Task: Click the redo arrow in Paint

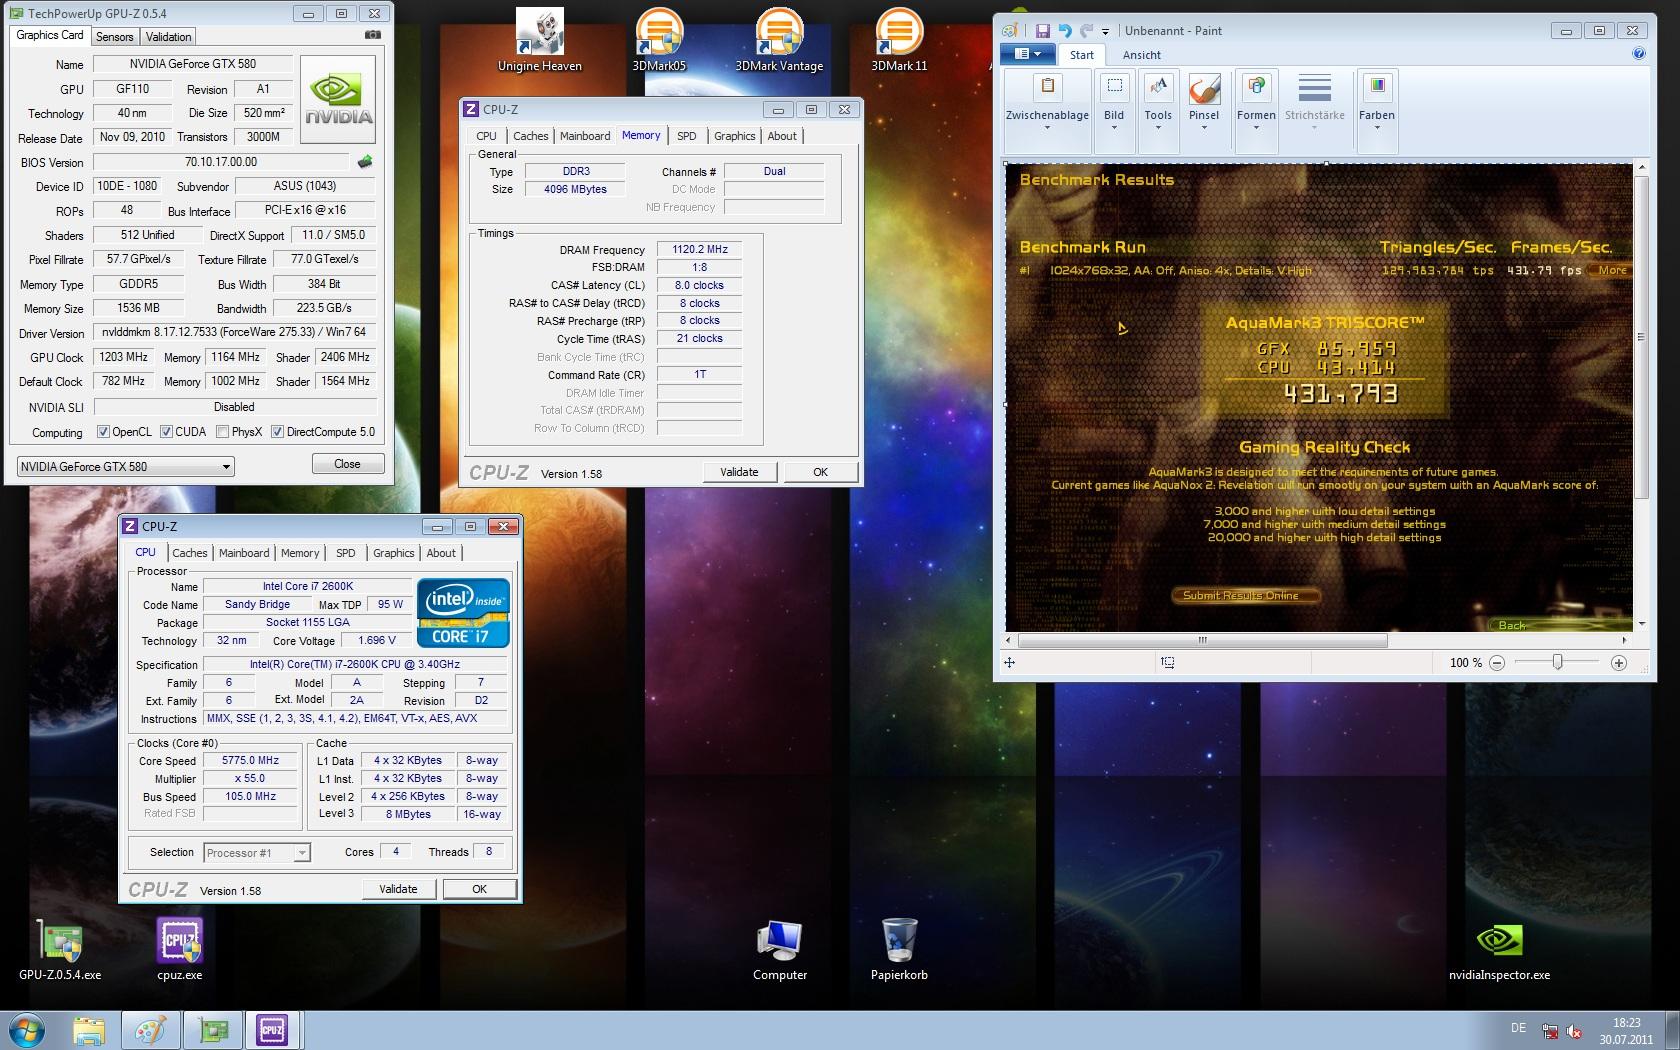Action: click(1086, 31)
